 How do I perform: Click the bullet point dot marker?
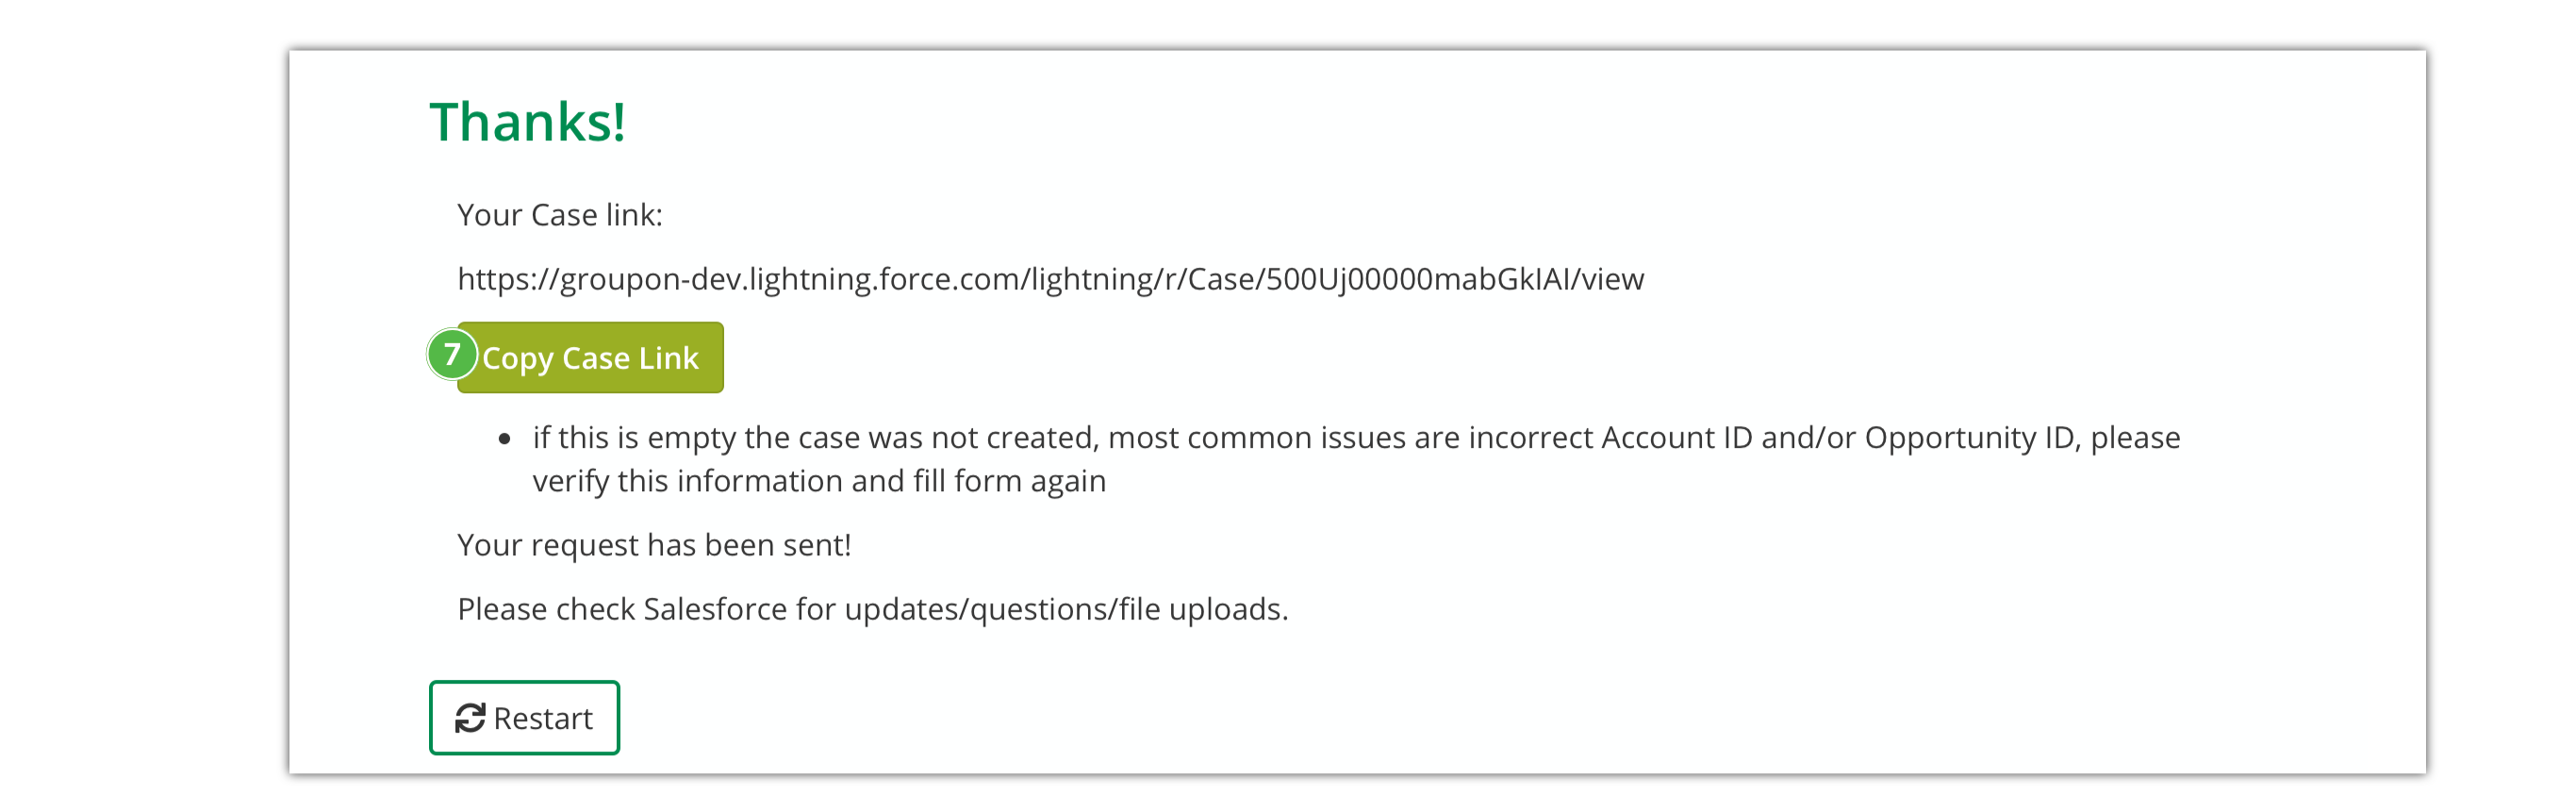(504, 438)
